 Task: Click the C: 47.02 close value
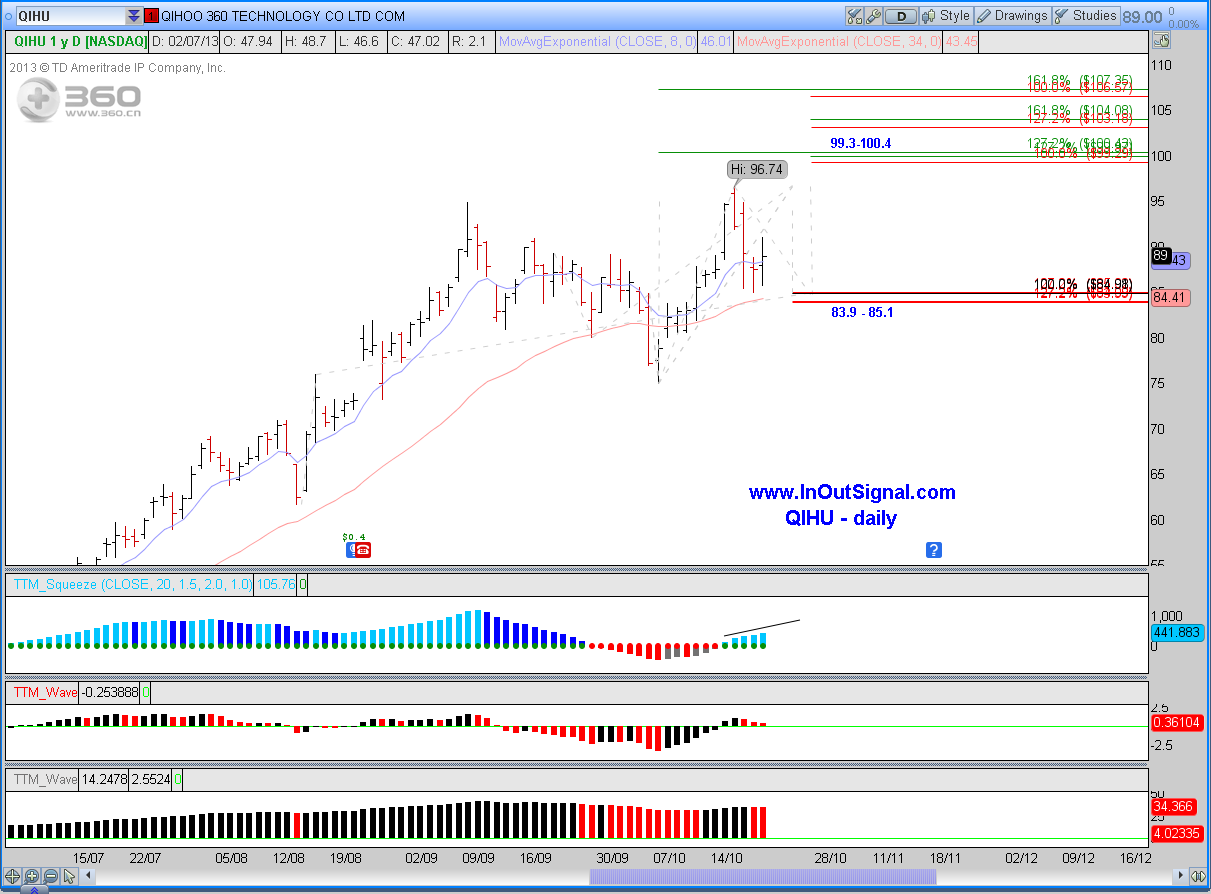point(416,41)
